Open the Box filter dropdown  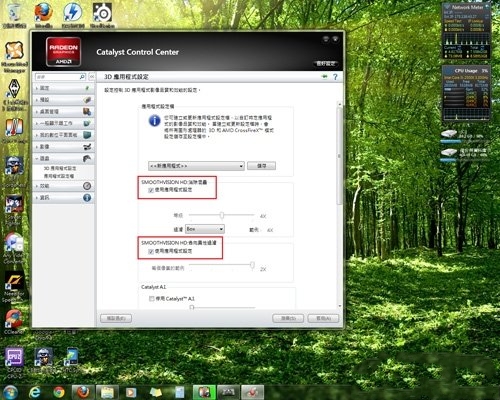pyautogui.click(x=205, y=229)
